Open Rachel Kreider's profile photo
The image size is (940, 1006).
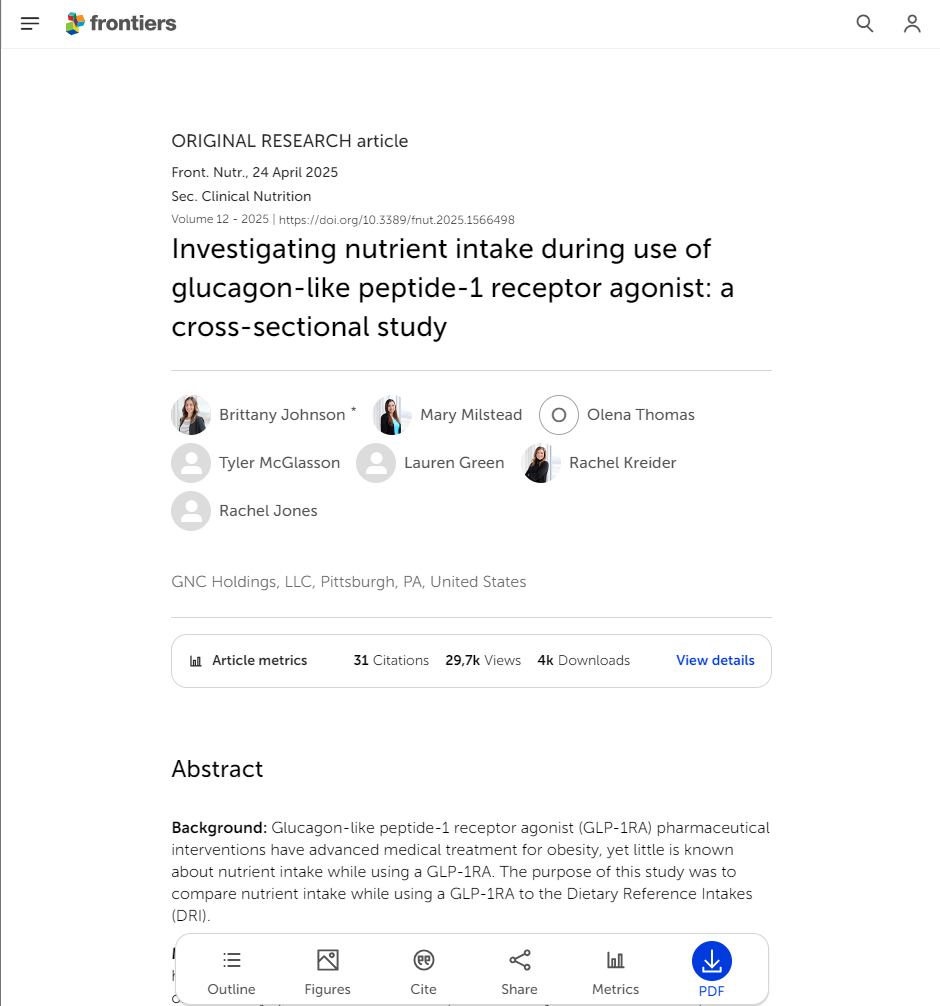[x=541, y=463]
